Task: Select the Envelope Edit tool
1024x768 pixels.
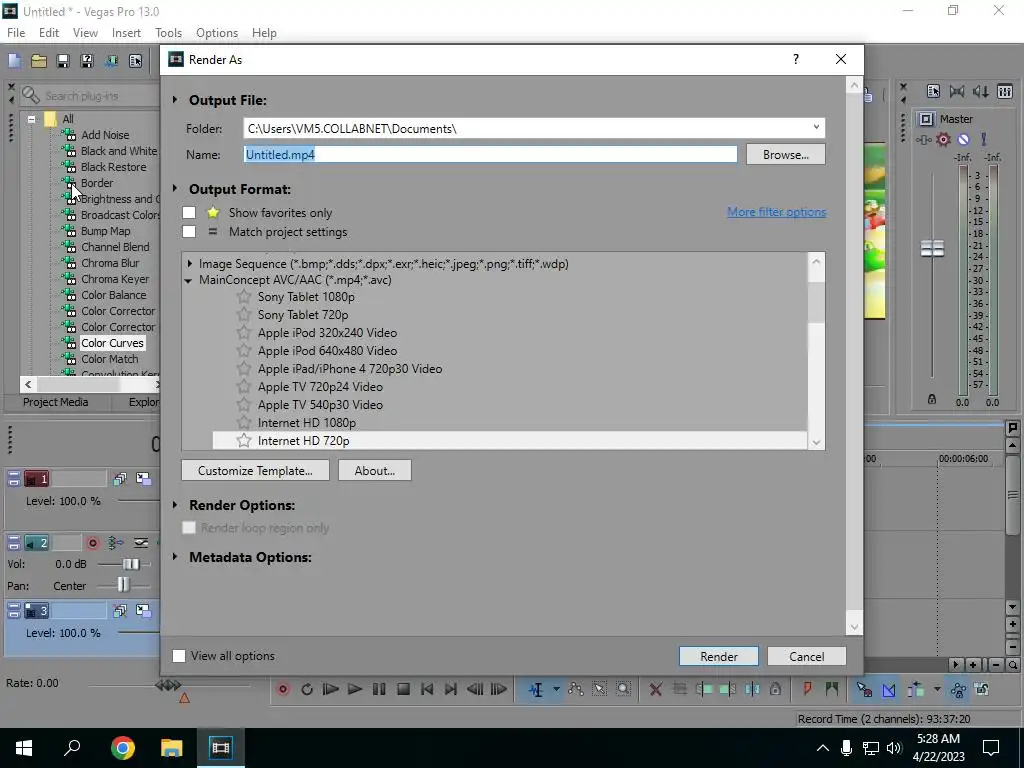Action: click(x=575, y=689)
